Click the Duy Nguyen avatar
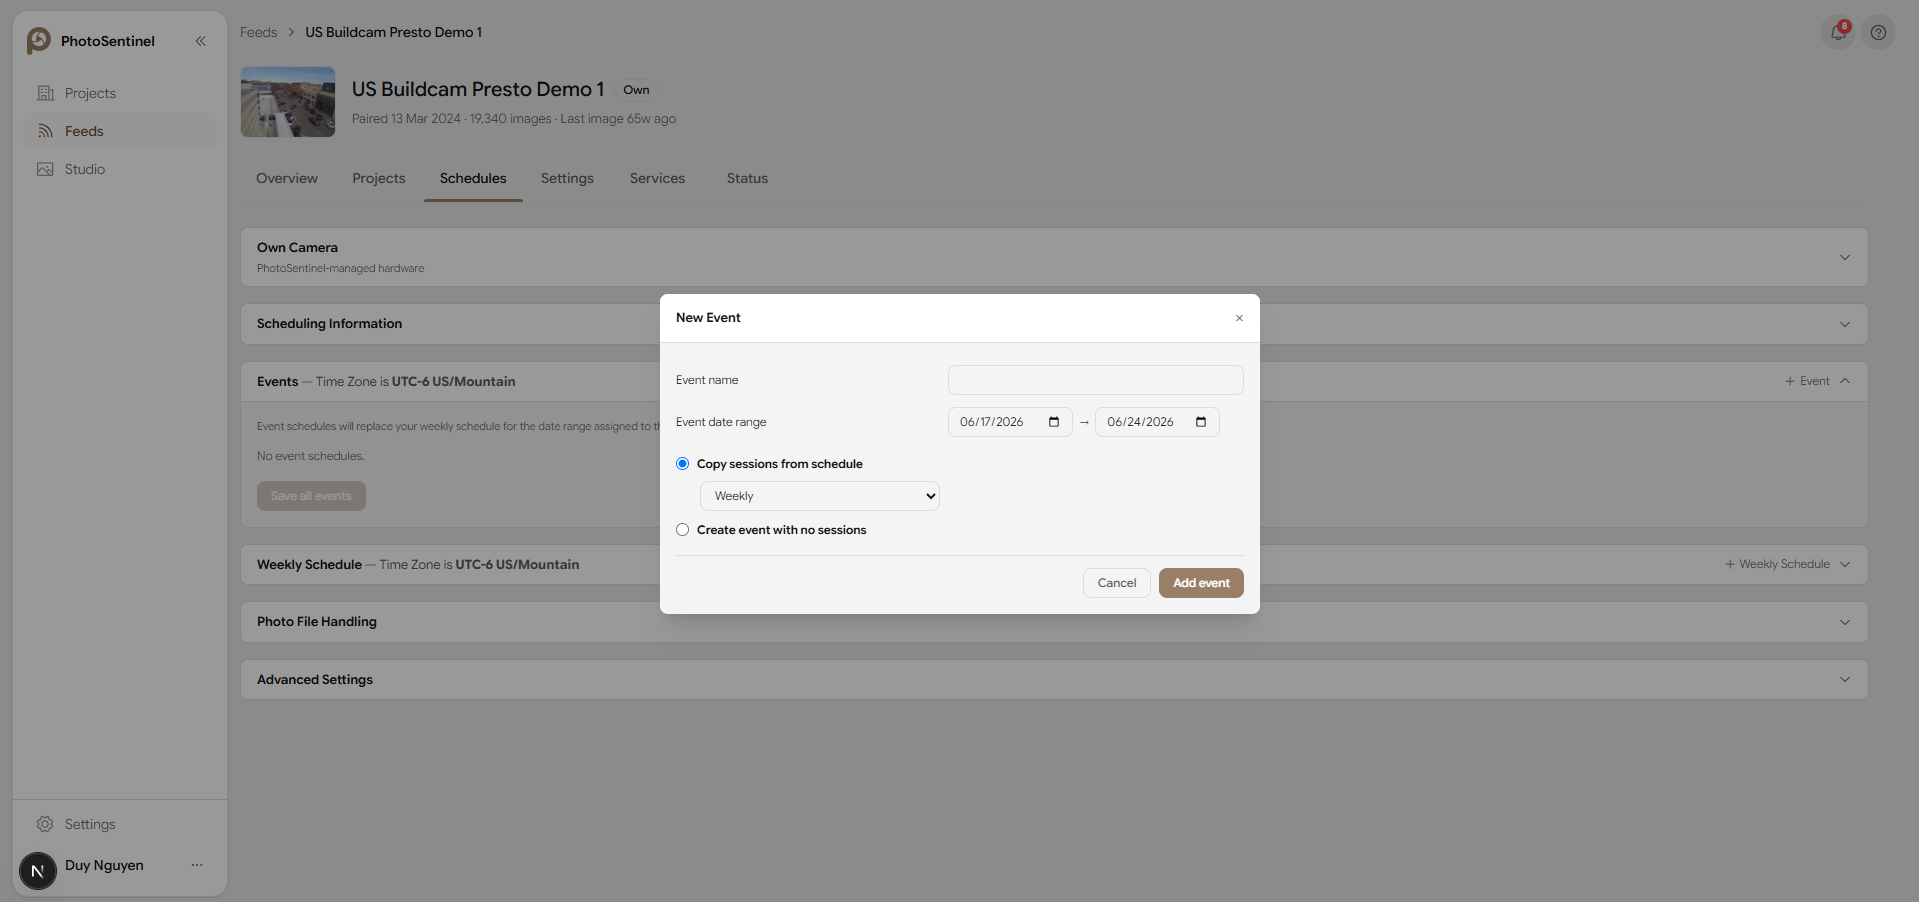Viewport: 1919px width, 902px height. click(x=38, y=870)
